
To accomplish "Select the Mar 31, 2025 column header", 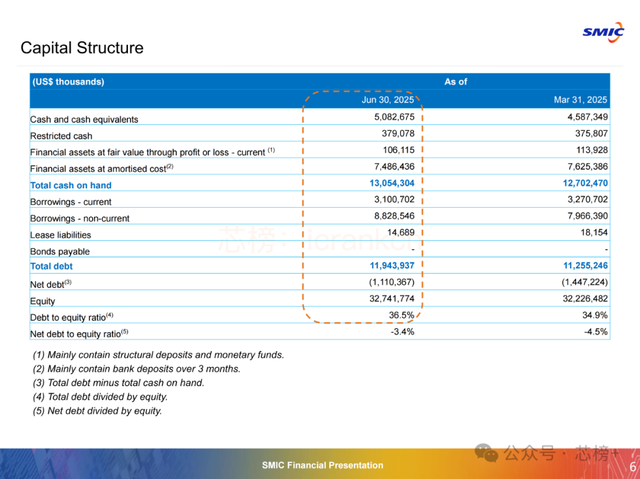I will pos(580,100).
